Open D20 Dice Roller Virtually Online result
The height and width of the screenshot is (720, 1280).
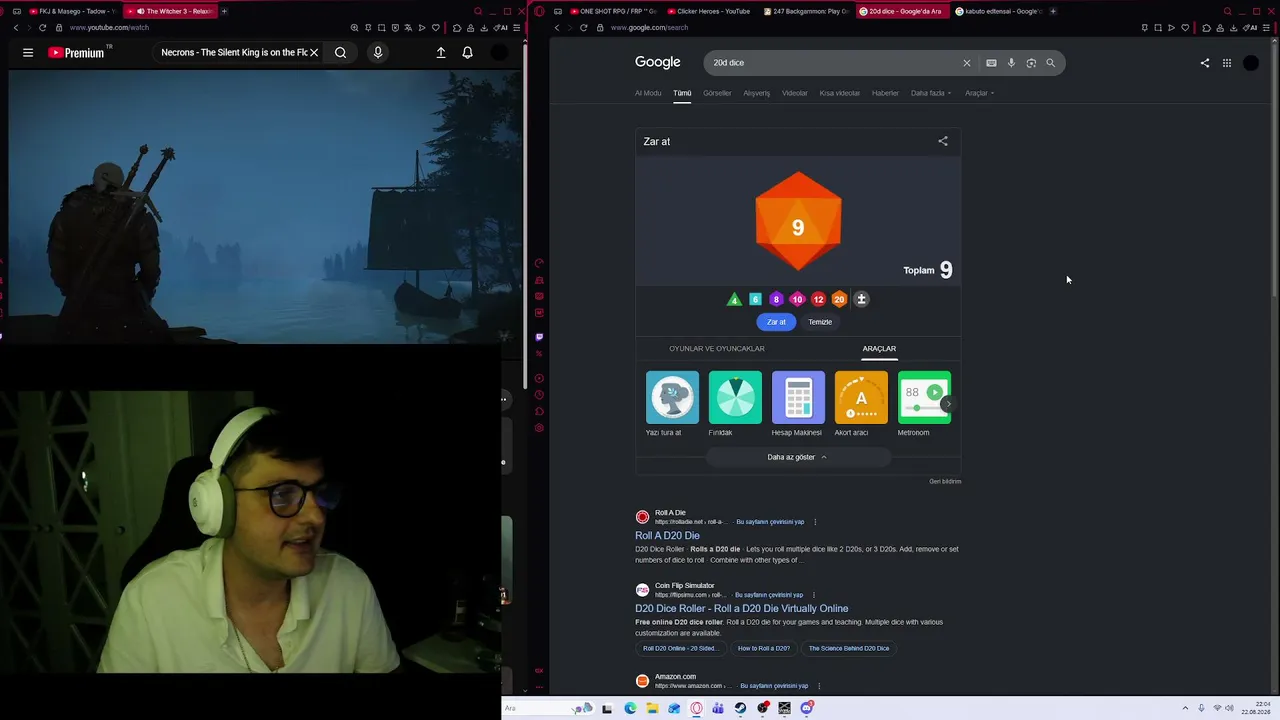[741, 608]
